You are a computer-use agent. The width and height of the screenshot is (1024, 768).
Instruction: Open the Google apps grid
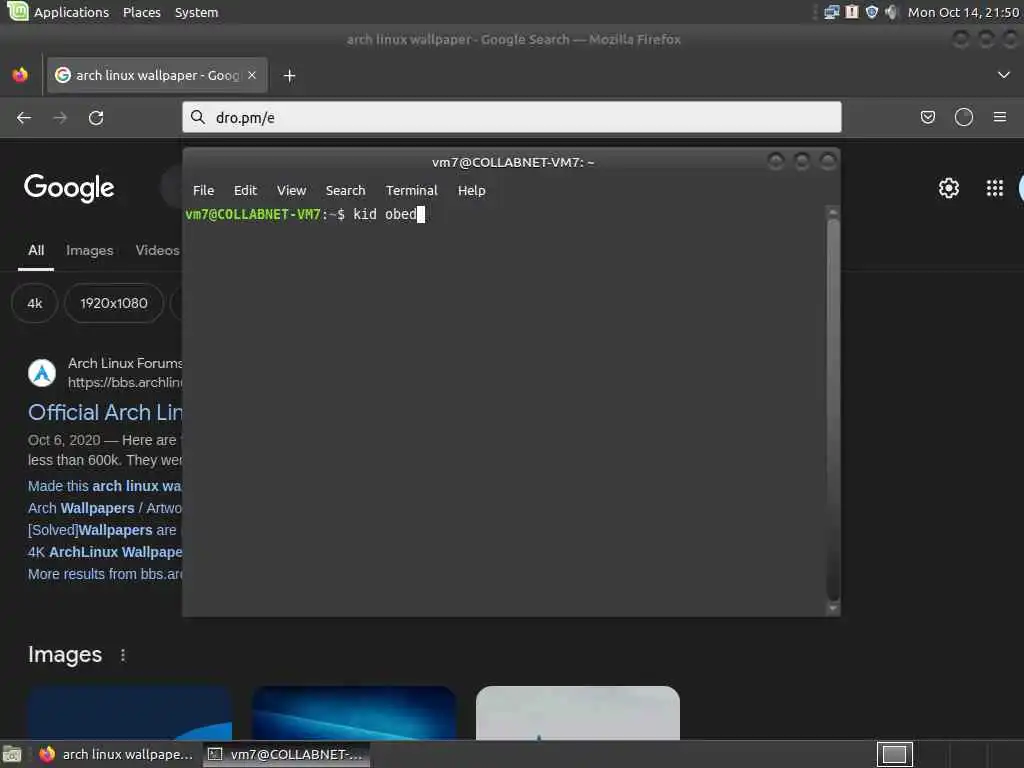tap(994, 188)
